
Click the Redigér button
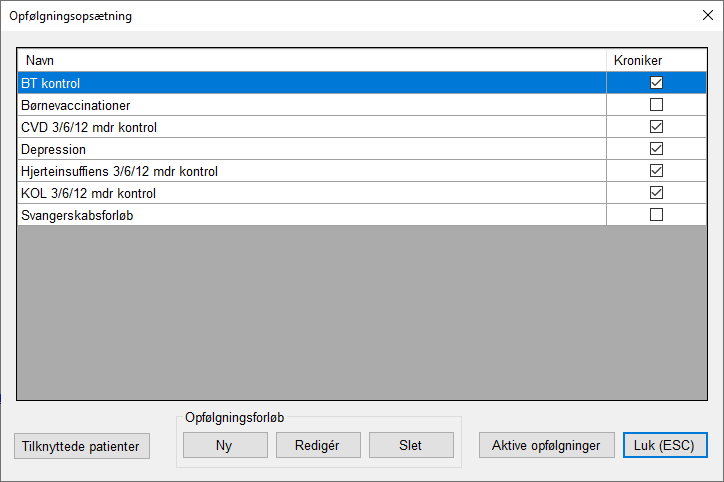318,445
